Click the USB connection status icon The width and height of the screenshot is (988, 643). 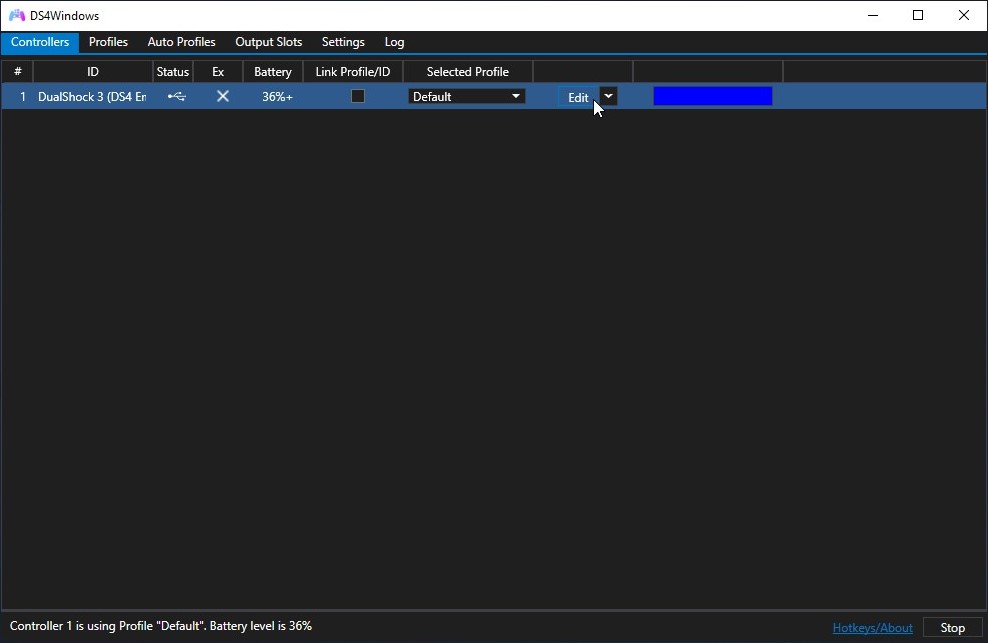coord(176,96)
